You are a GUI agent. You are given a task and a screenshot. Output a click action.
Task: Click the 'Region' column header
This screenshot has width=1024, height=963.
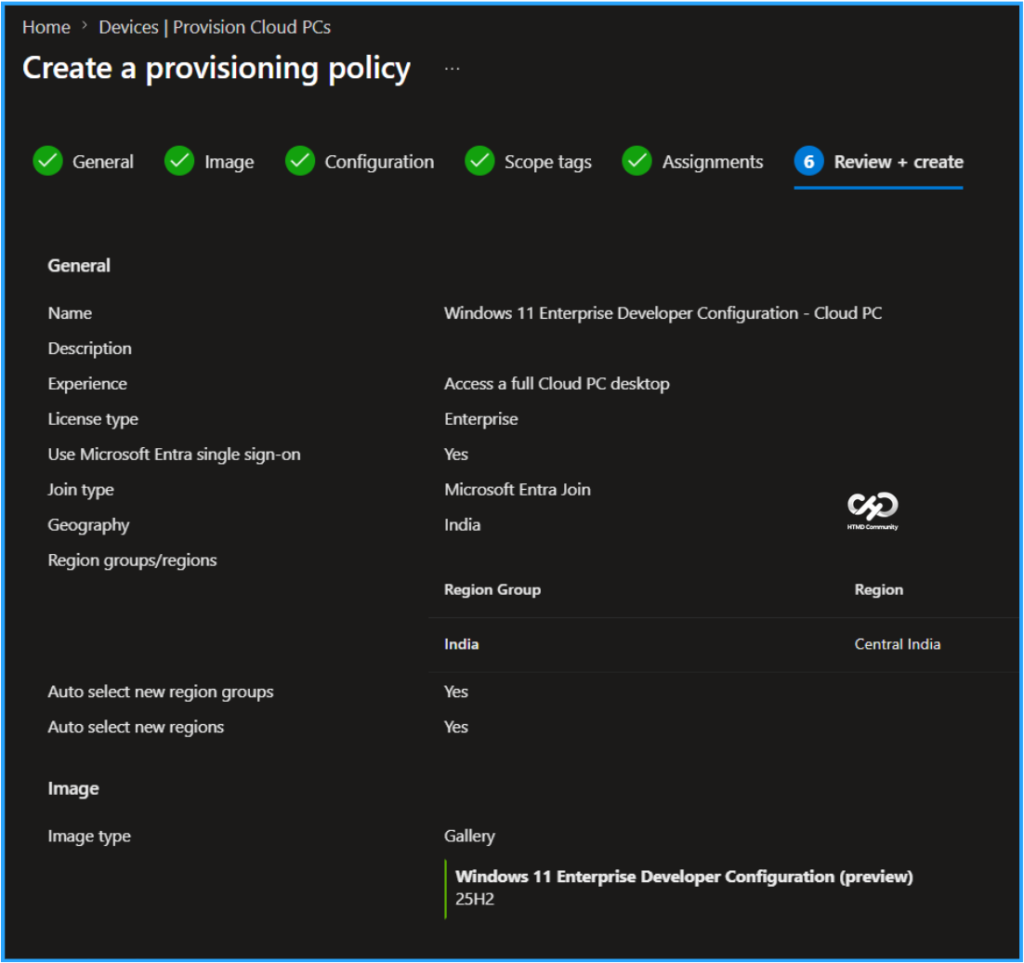pos(878,590)
